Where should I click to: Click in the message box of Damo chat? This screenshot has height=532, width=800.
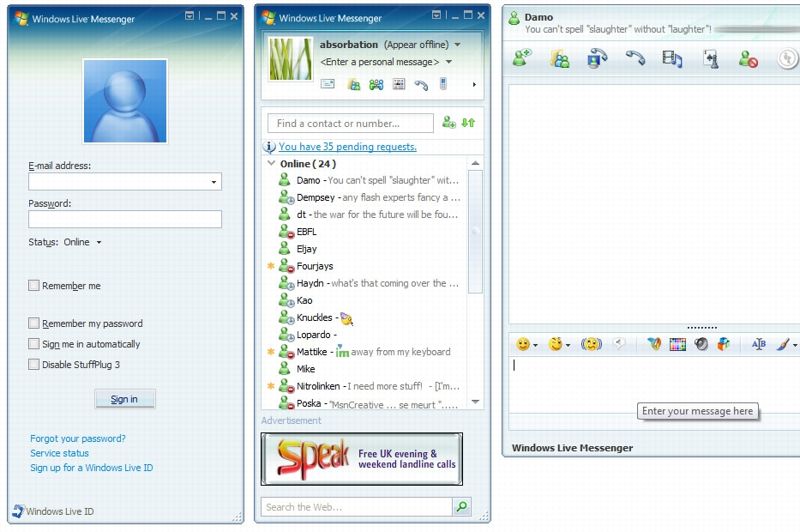tap(654, 384)
